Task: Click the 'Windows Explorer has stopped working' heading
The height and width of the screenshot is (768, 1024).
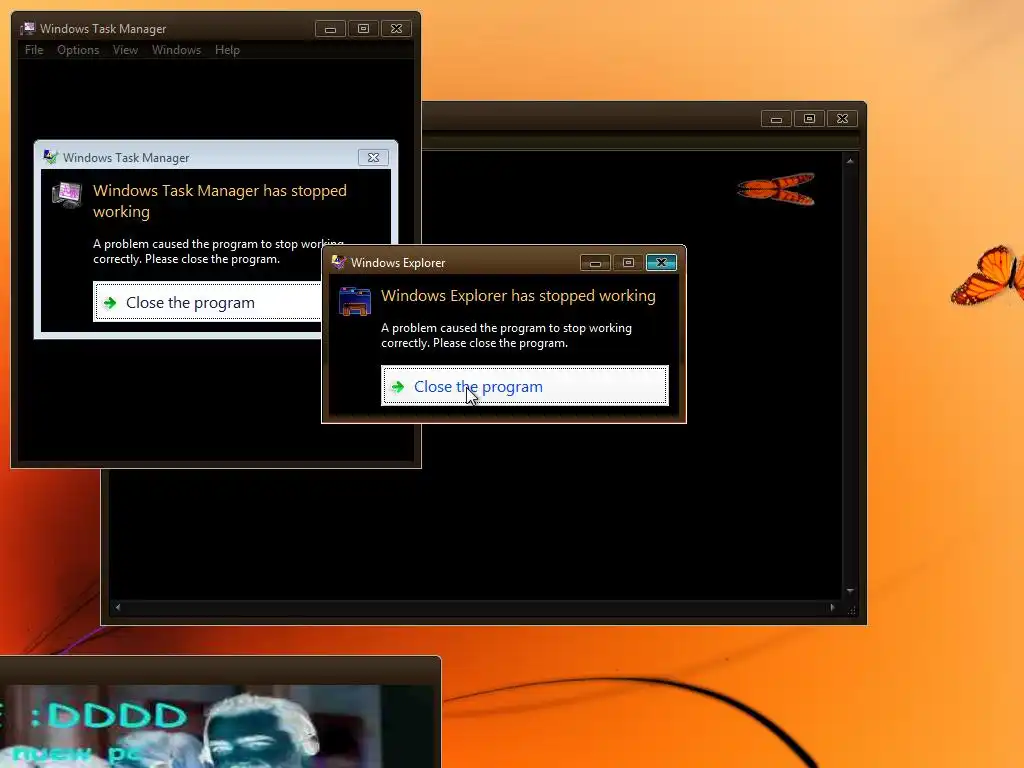Action: tap(518, 295)
